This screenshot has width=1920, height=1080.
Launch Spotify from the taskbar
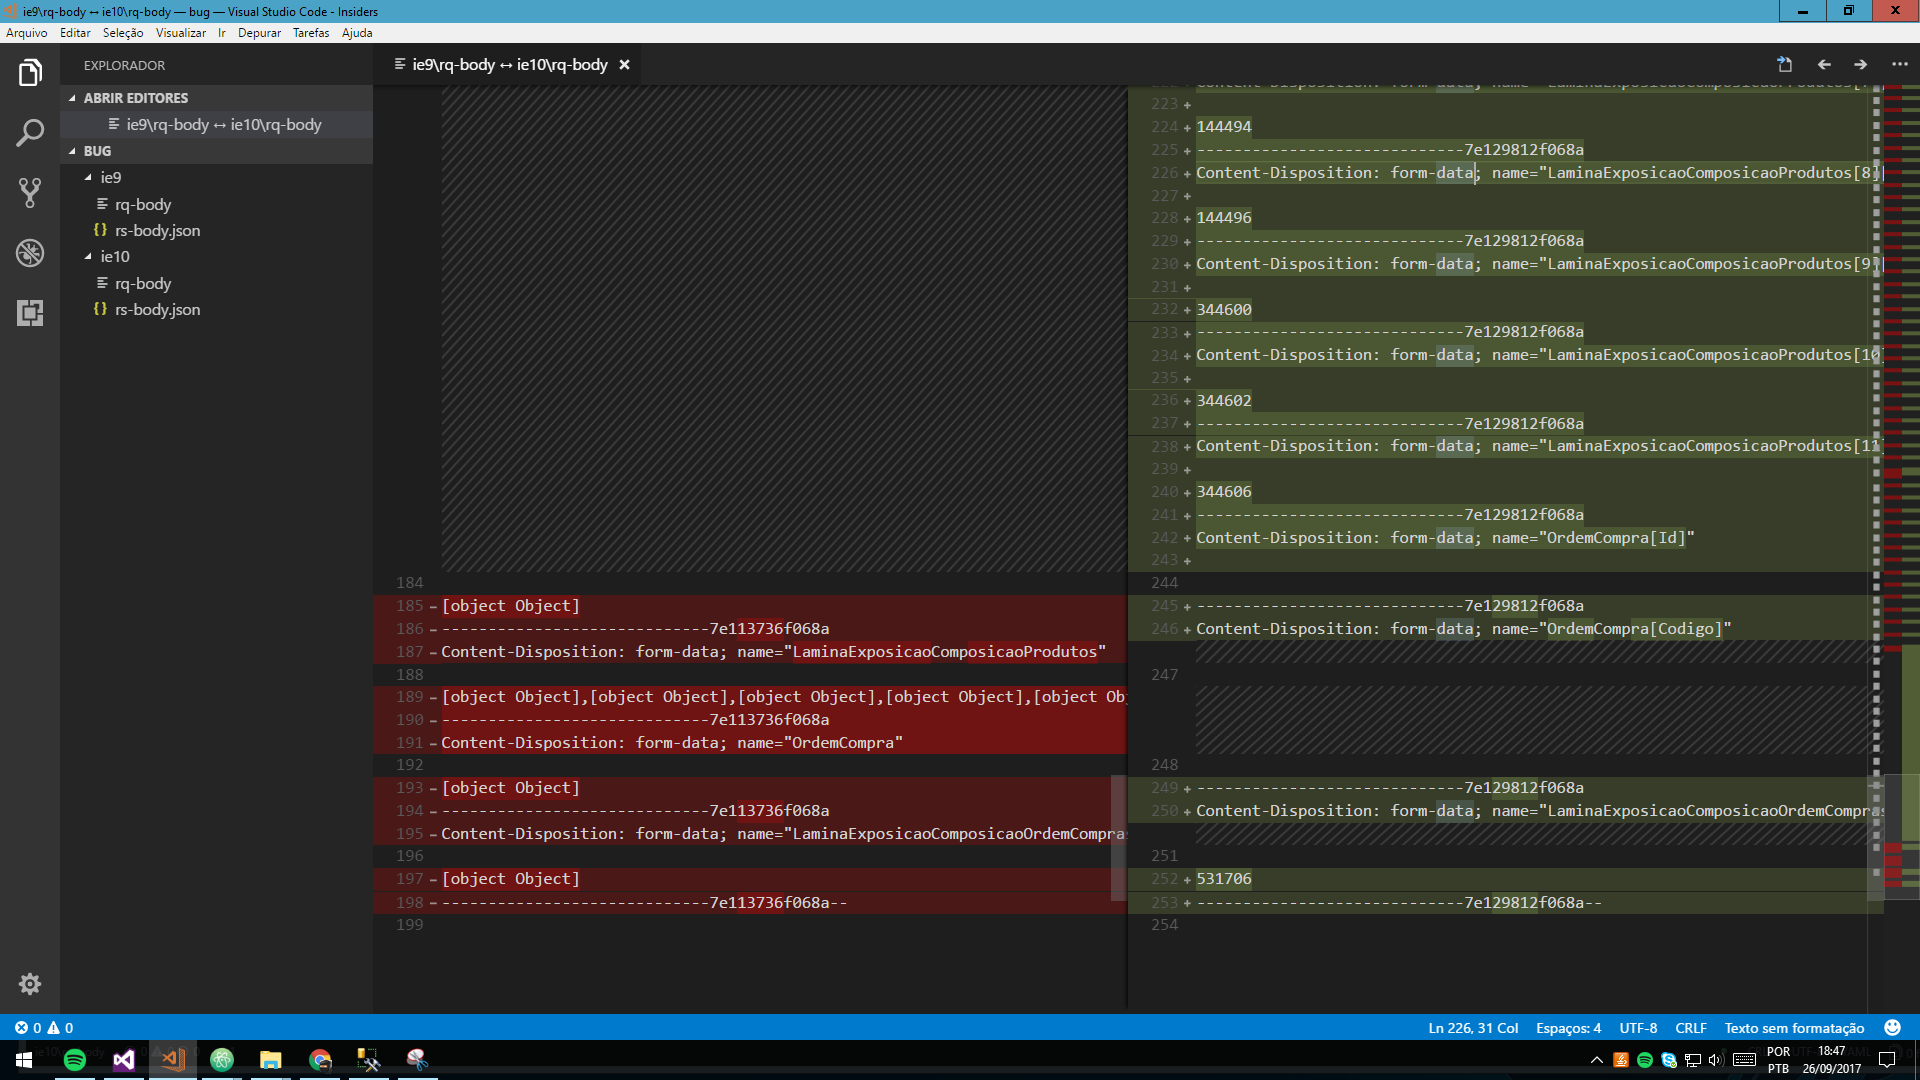tap(75, 1059)
